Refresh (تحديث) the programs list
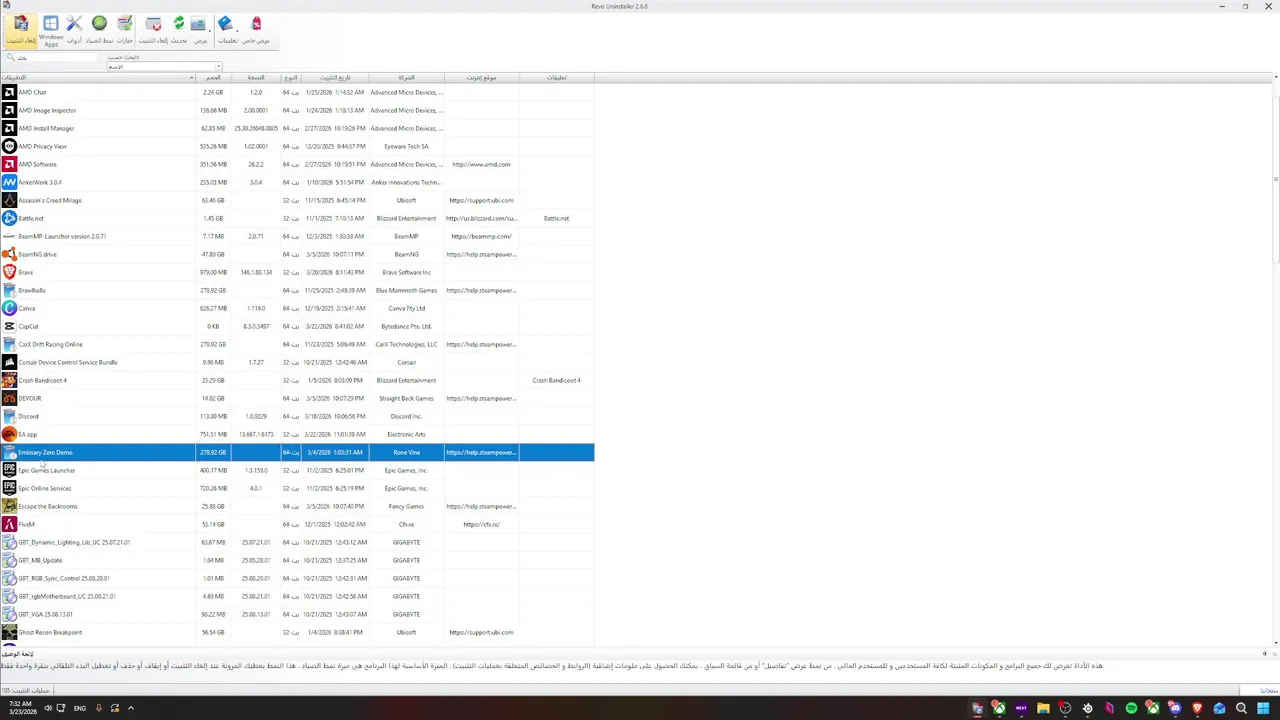1280x720 pixels. pos(179,30)
